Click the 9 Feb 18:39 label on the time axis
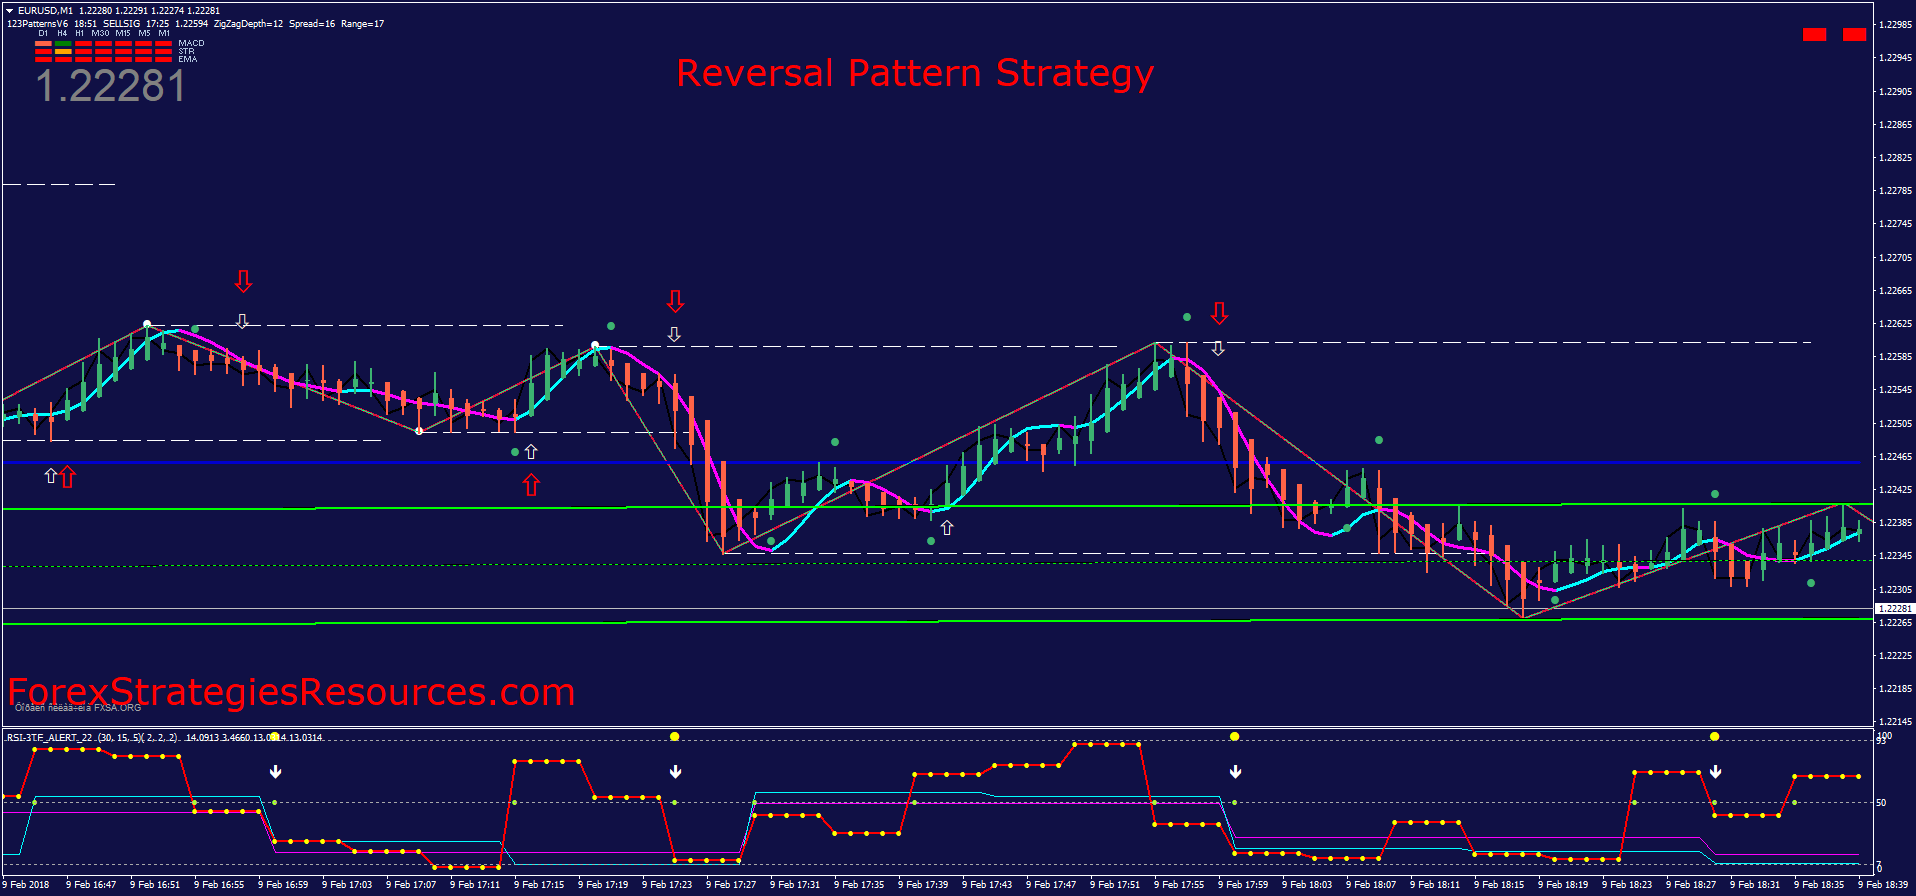Viewport: 1916px width, 896px height. point(1884,885)
